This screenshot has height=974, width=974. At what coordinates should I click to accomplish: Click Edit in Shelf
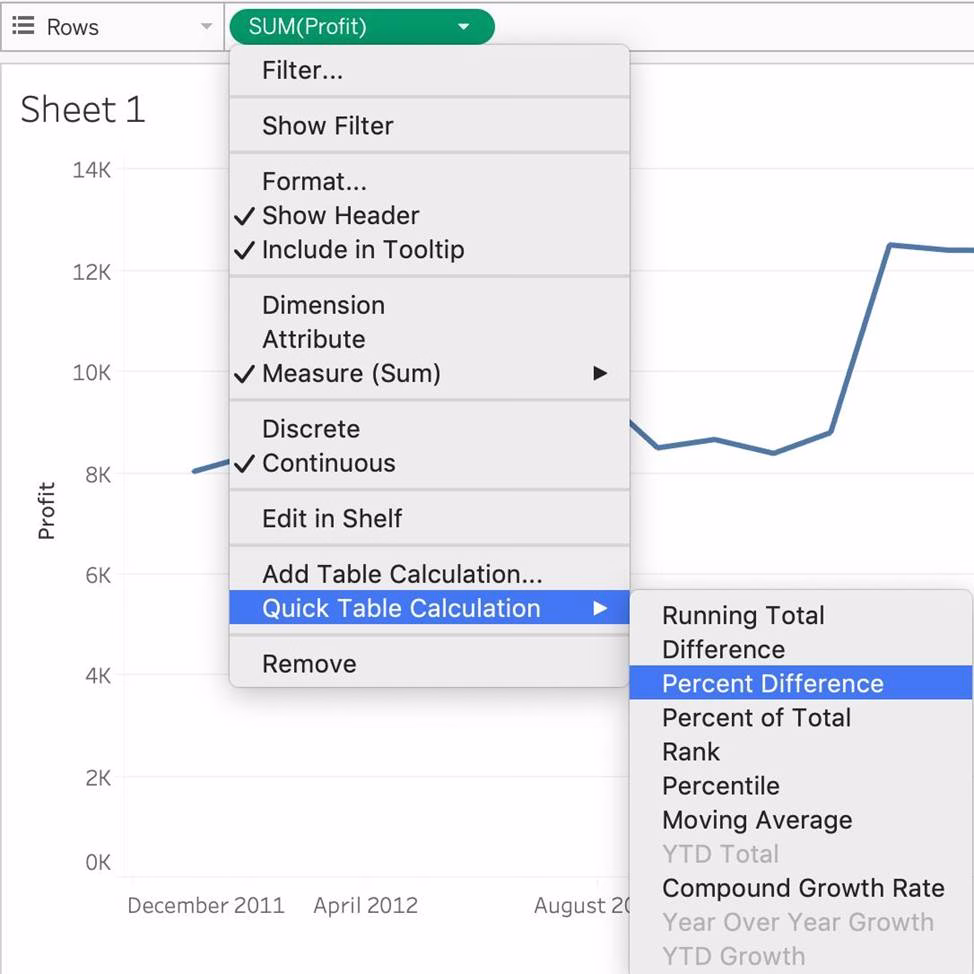[x=332, y=519]
